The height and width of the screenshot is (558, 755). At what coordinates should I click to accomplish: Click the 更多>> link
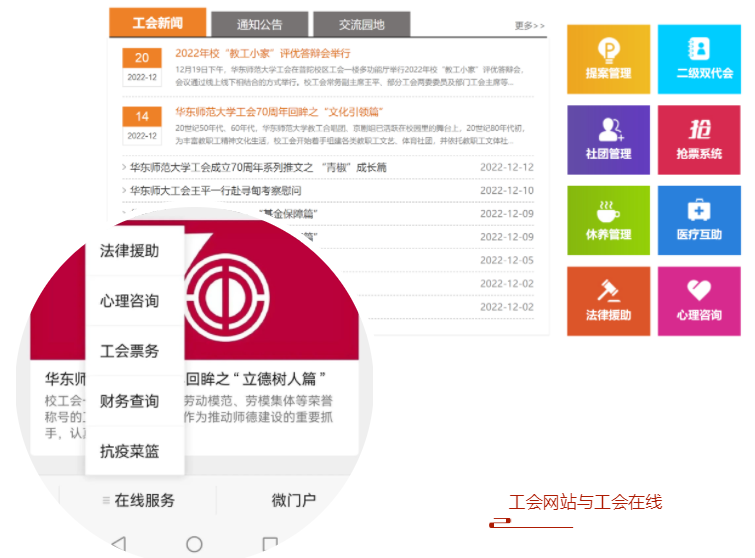(530, 26)
